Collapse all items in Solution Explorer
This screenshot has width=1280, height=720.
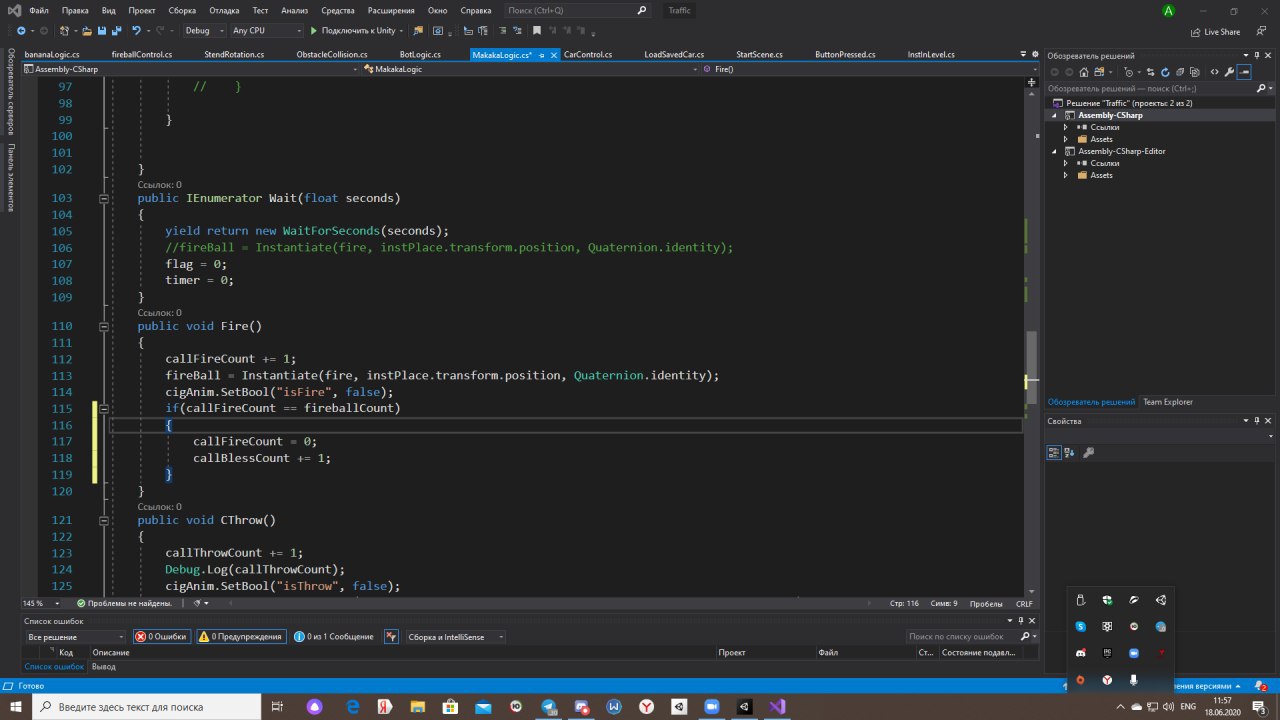[x=1180, y=72]
